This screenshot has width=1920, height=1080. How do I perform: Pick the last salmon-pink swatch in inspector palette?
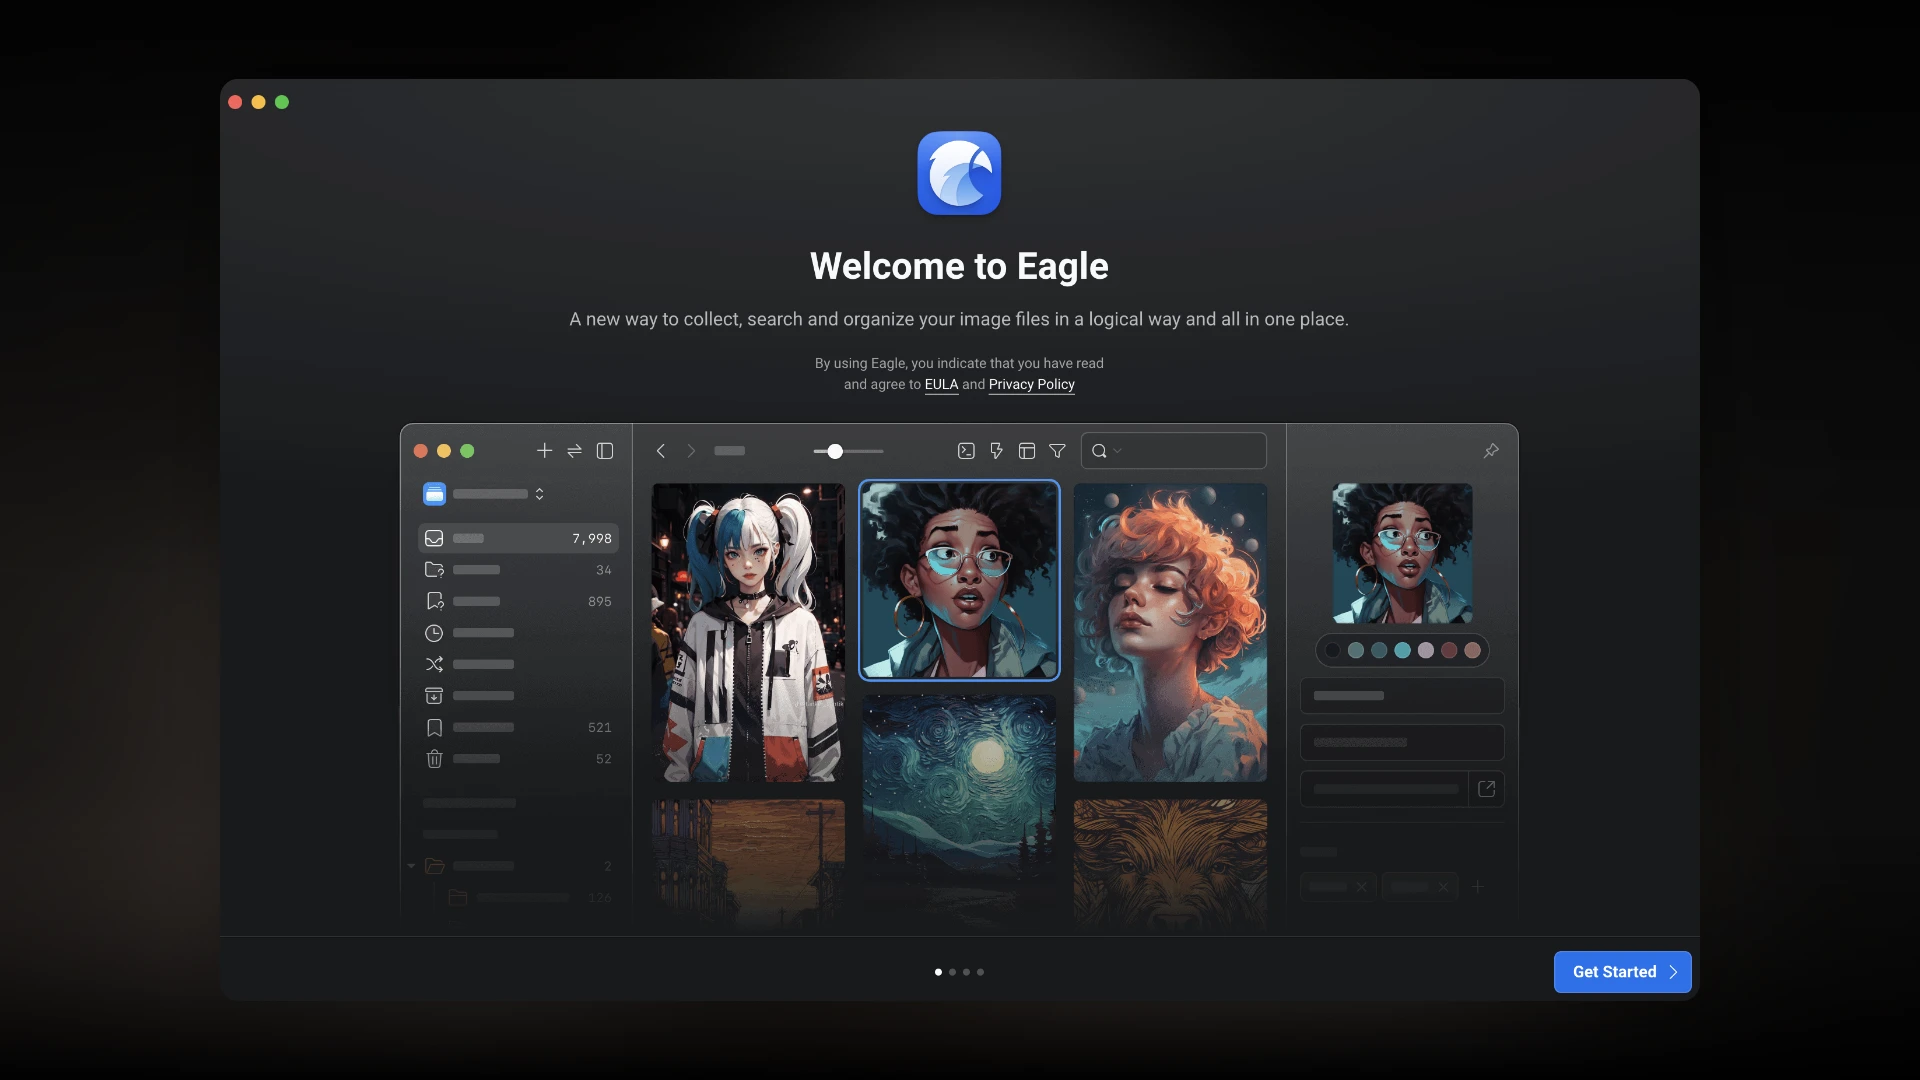(x=1472, y=650)
